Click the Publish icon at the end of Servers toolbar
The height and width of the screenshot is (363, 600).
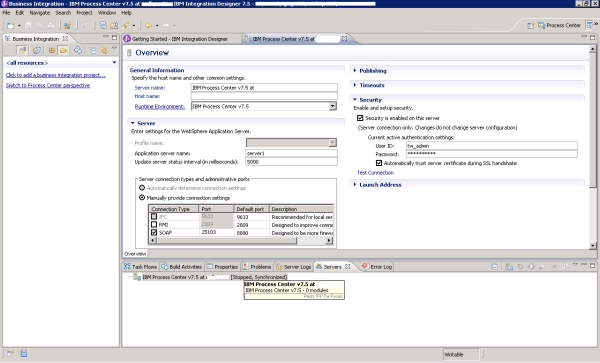click(x=565, y=267)
